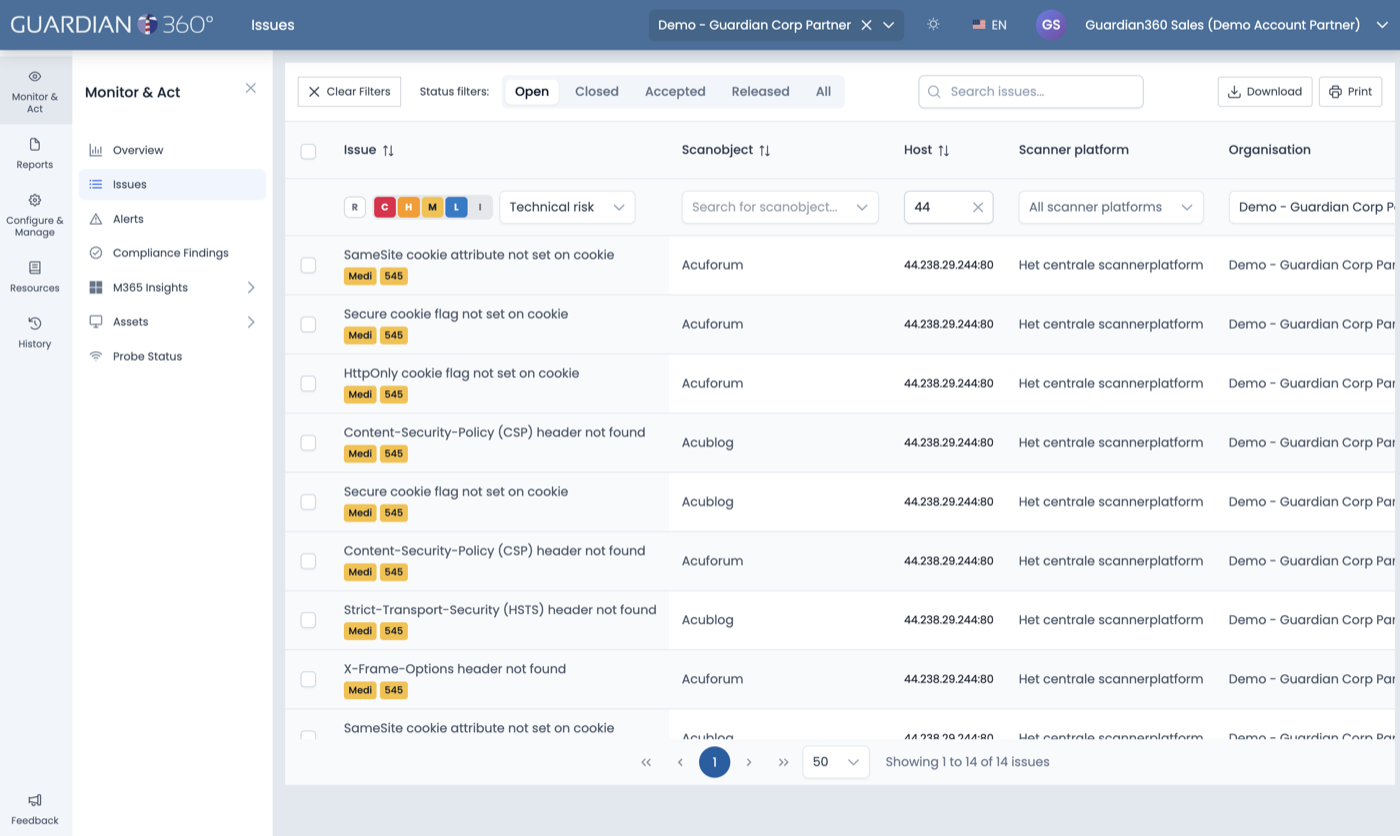Open Search for scanobject dropdown
This screenshot has width=1400, height=836.
[780, 207]
